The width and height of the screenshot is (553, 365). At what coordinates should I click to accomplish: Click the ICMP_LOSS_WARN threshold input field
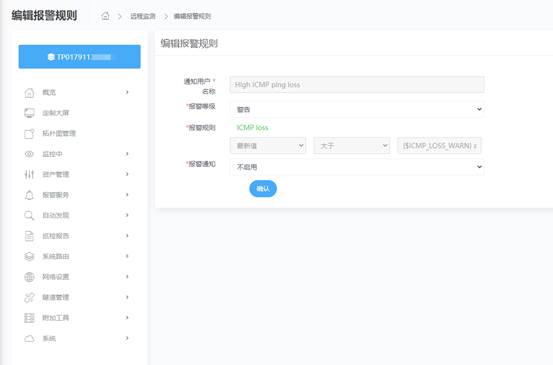click(x=439, y=146)
